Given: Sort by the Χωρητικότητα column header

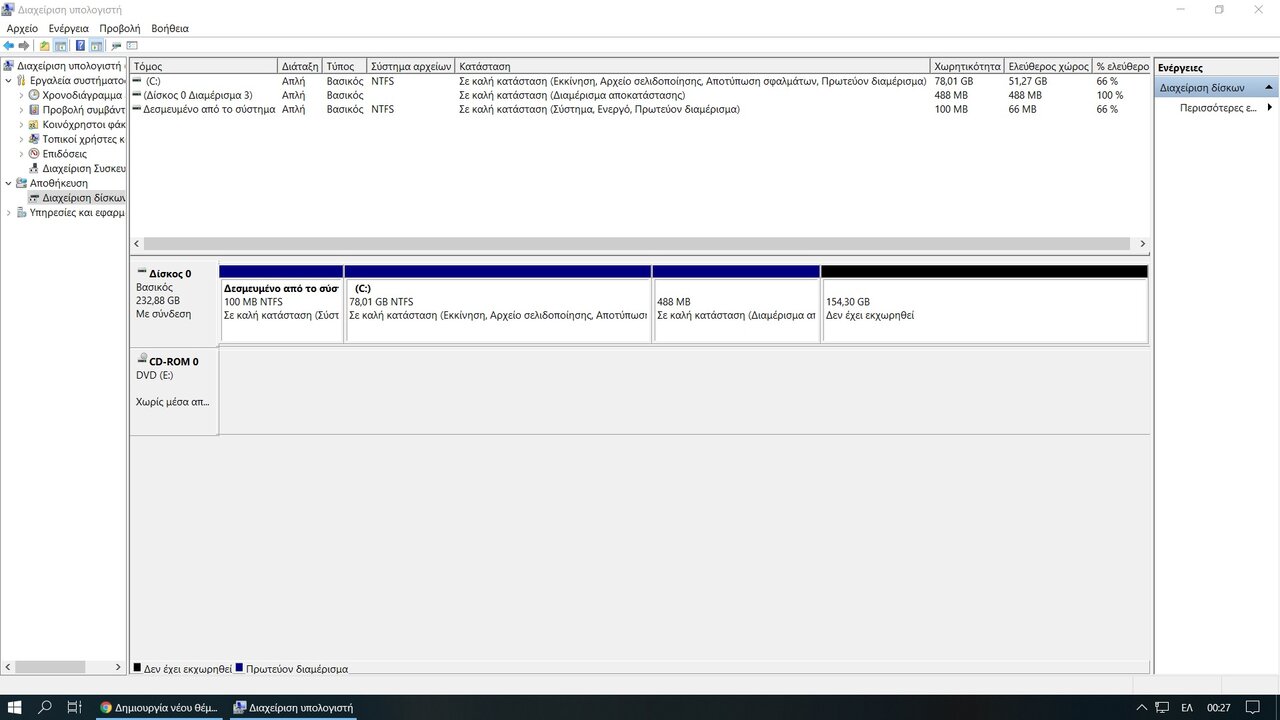Looking at the screenshot, I should [x=967, y=66].
